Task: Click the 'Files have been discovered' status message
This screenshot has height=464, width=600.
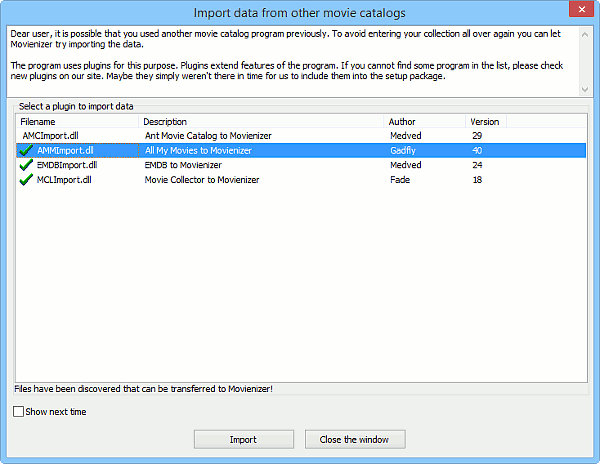Action: coord(143,389)
